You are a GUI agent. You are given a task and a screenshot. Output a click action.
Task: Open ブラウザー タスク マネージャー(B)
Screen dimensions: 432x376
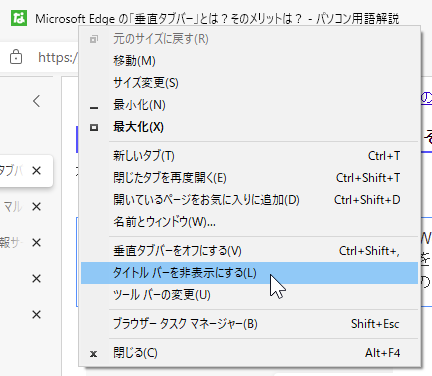click(x=249, y=324)
